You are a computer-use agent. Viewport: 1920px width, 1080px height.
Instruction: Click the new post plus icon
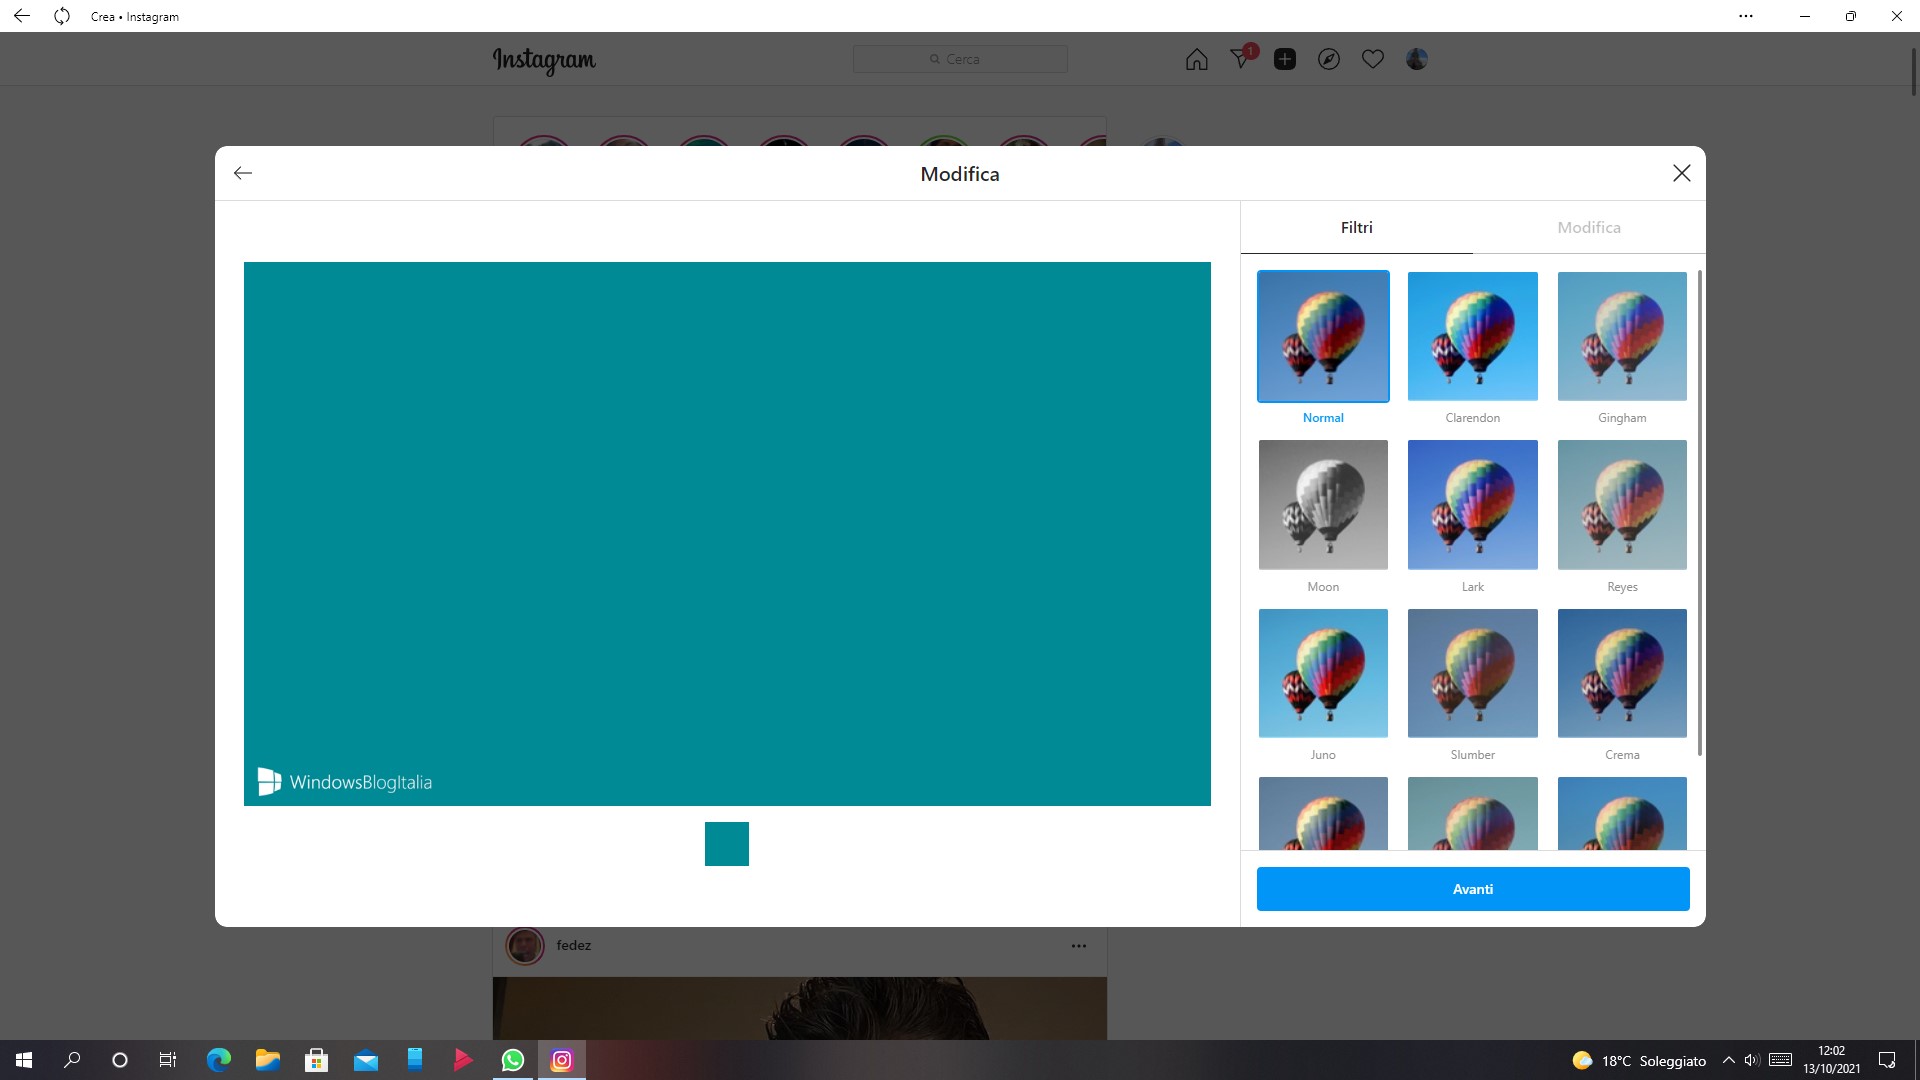coord(1285,59)
